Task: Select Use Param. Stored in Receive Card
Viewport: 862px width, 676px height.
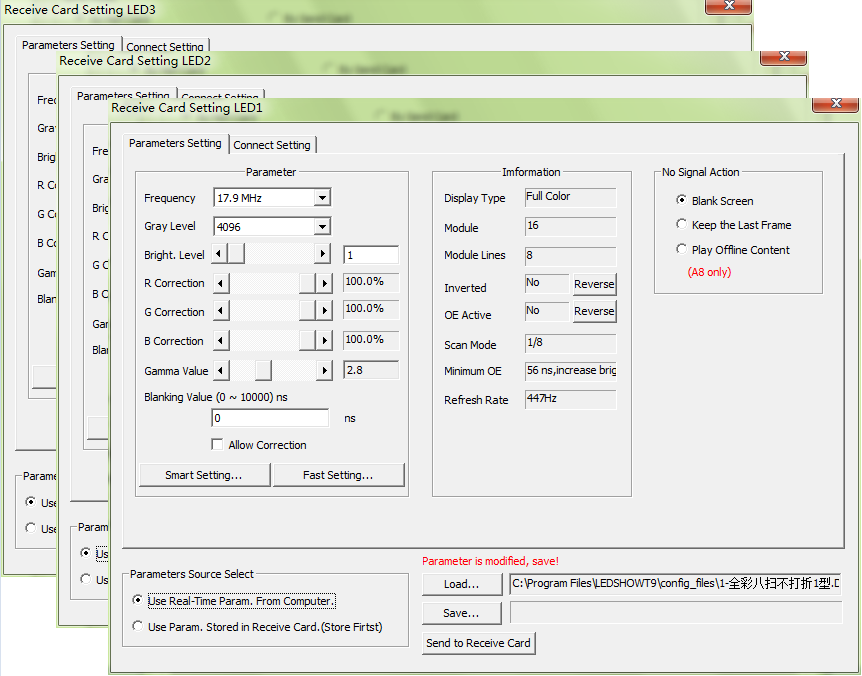Action: coord(137,626)
